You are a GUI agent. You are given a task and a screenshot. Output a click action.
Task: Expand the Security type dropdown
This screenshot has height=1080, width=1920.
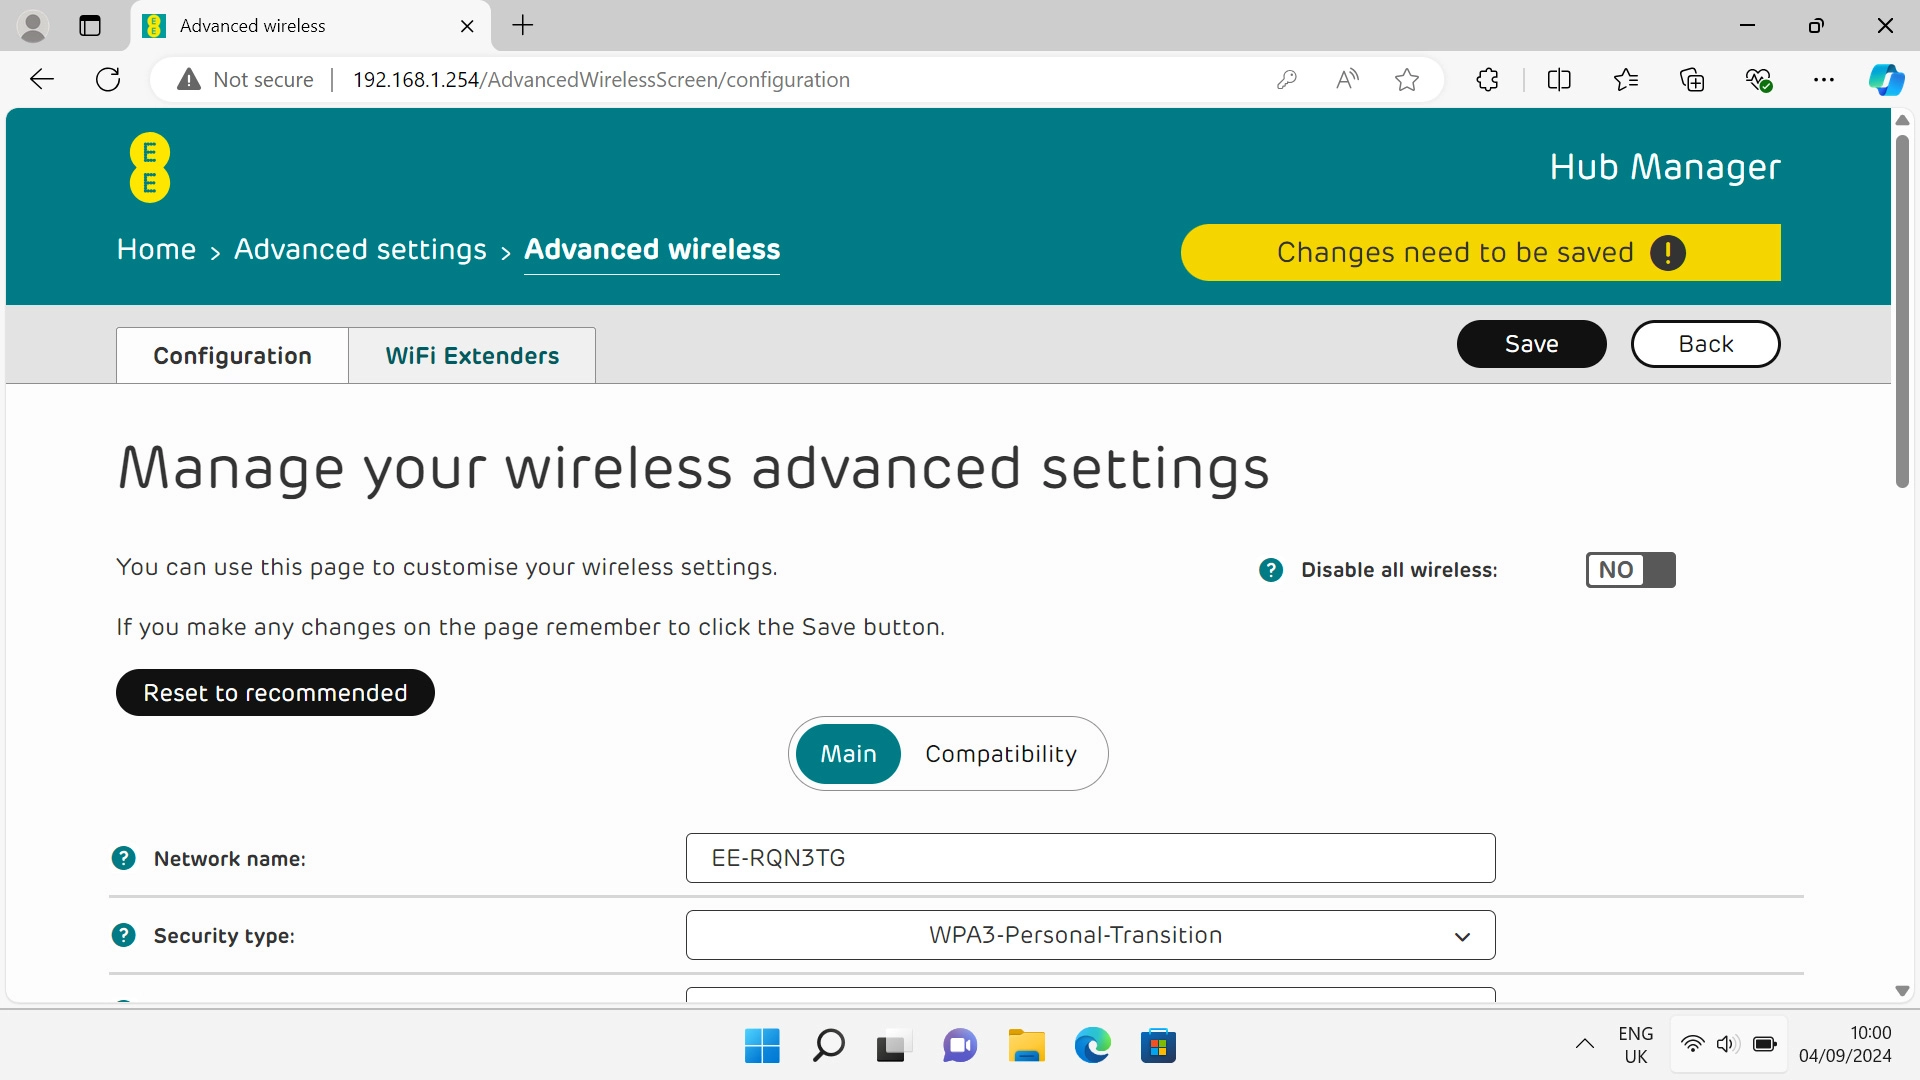pos(1090,935)
